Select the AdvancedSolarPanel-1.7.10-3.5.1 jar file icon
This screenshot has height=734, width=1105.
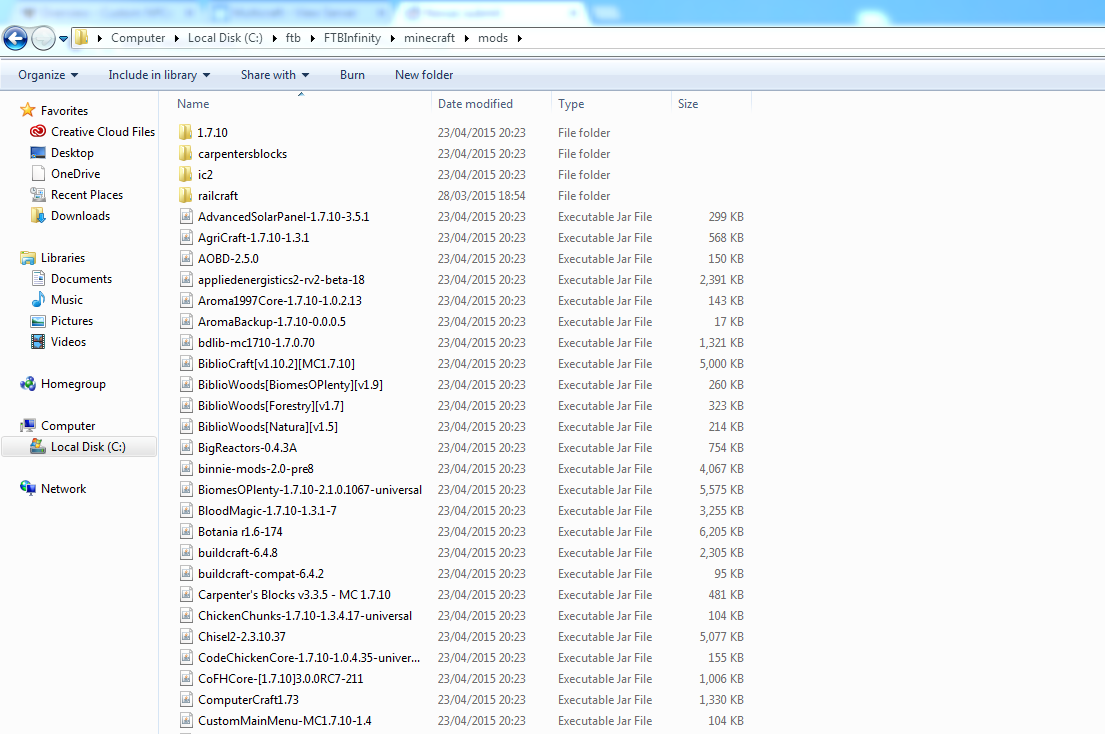[186, 216]
